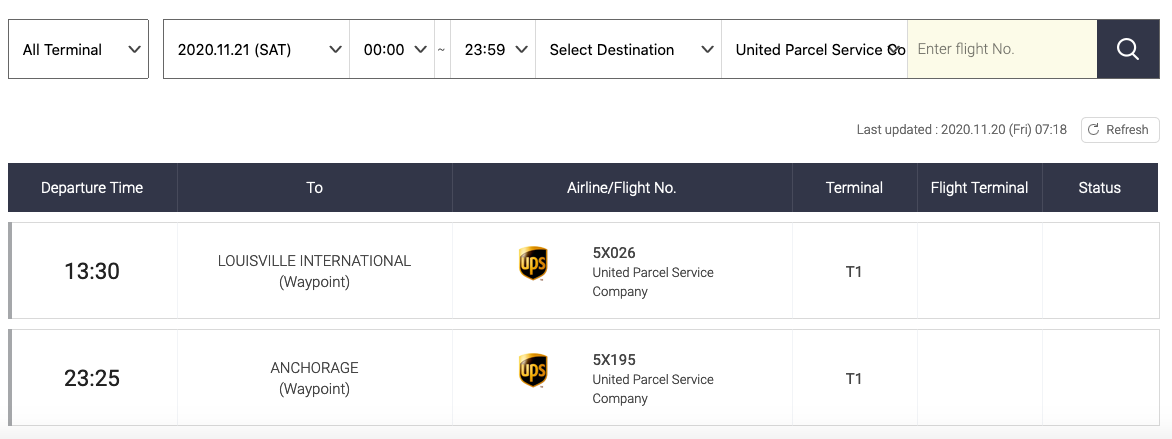The width and height of the screenshot is (1172, 439).
Task: Click the Airline/Flight No. column header
Action: [622, 188]
